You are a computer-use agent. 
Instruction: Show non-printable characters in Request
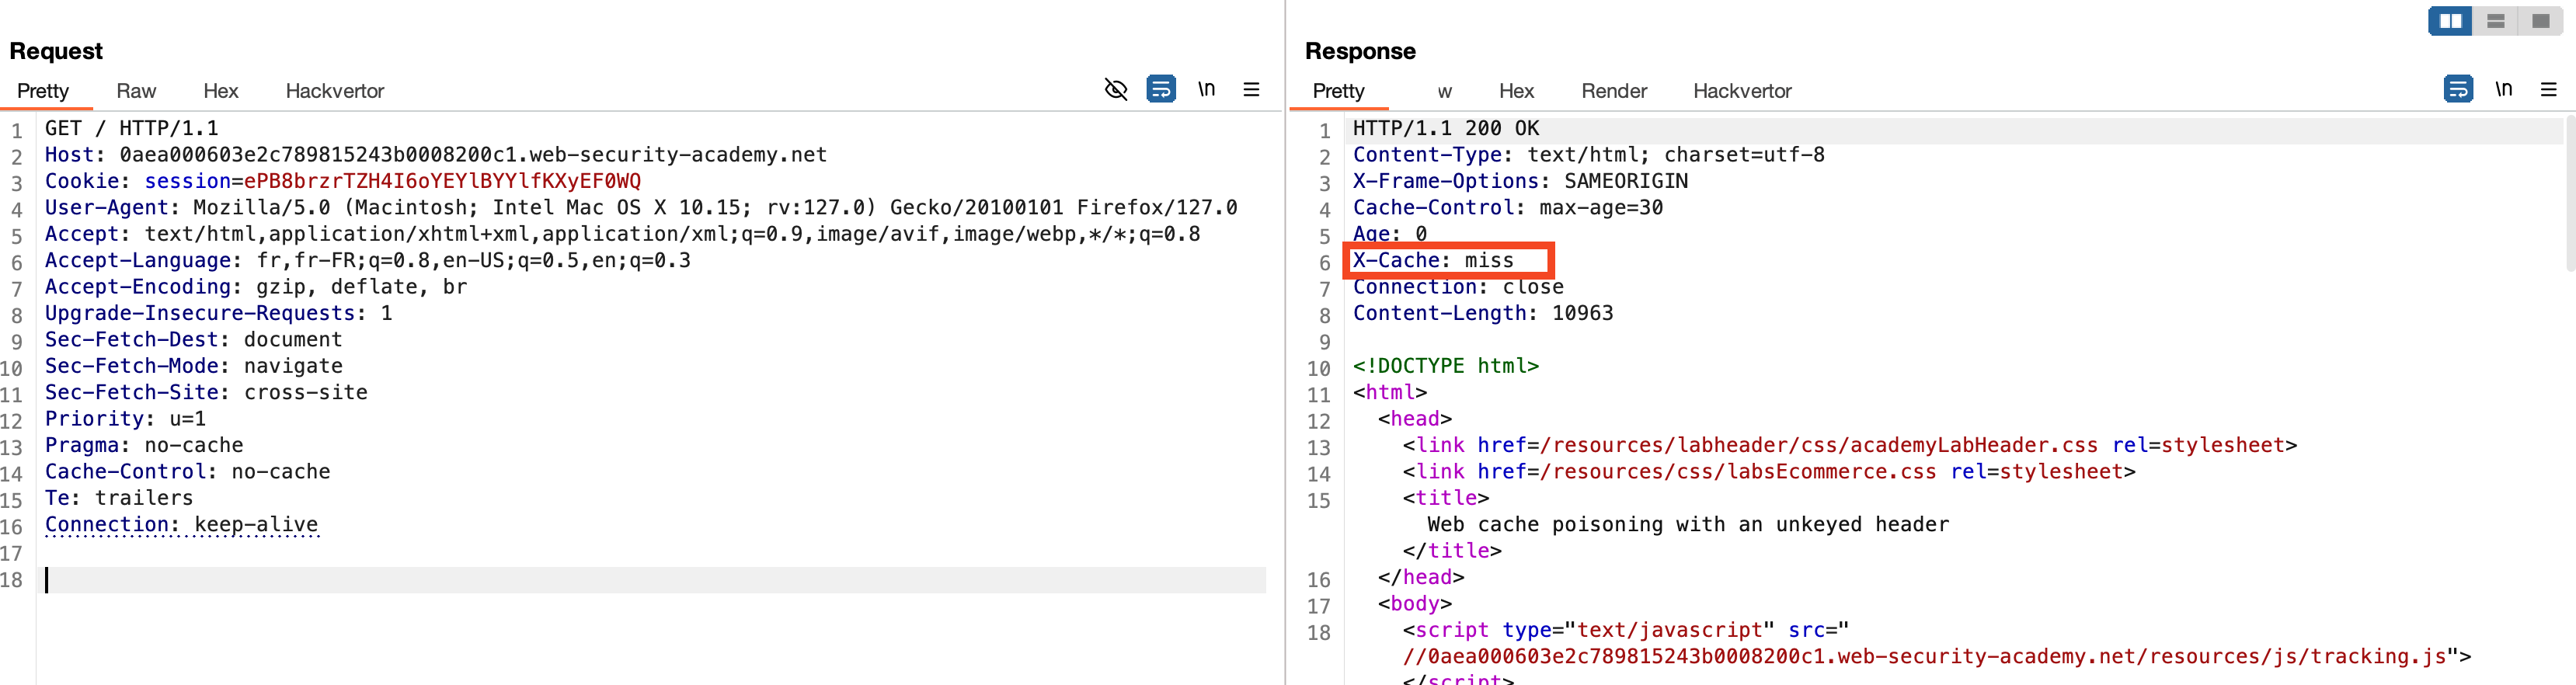click(x=1206, y=90)
